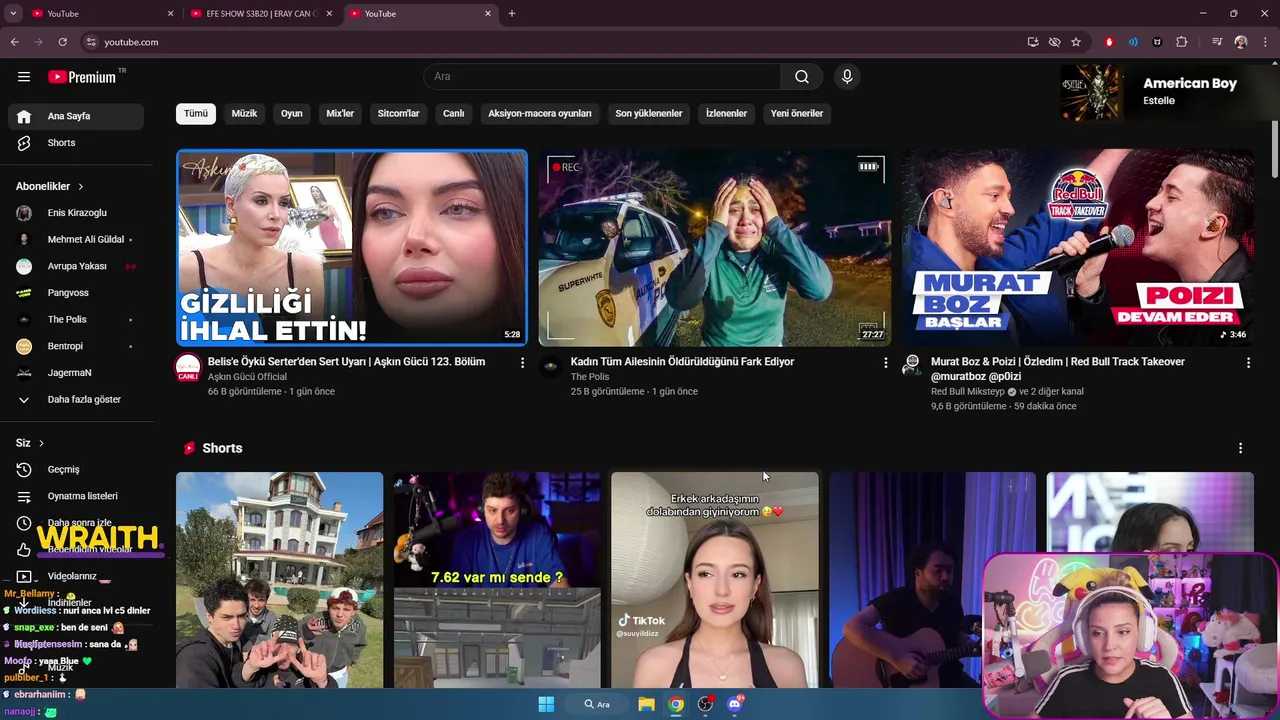Open Geçmiş history in sidebar
Image resolution: width=1280 pixels, height=720 pixels.
coord(76,470)
